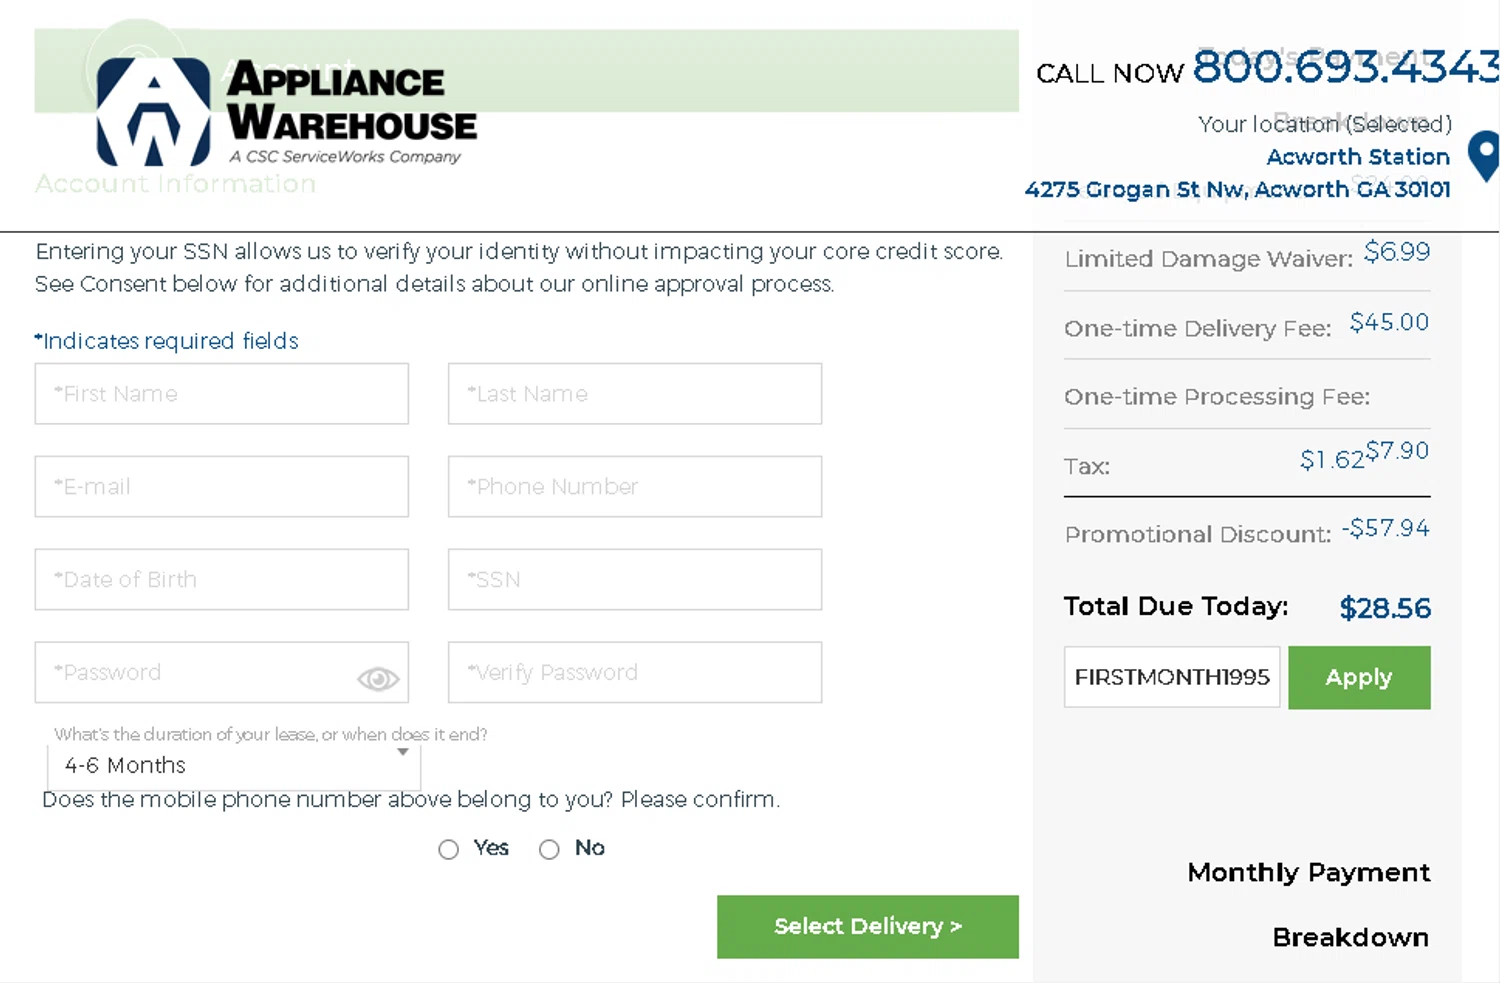The width and height of the screenshot is (1500, 983).
Task: Click the First Name field
Action: [x=222, y=394]
